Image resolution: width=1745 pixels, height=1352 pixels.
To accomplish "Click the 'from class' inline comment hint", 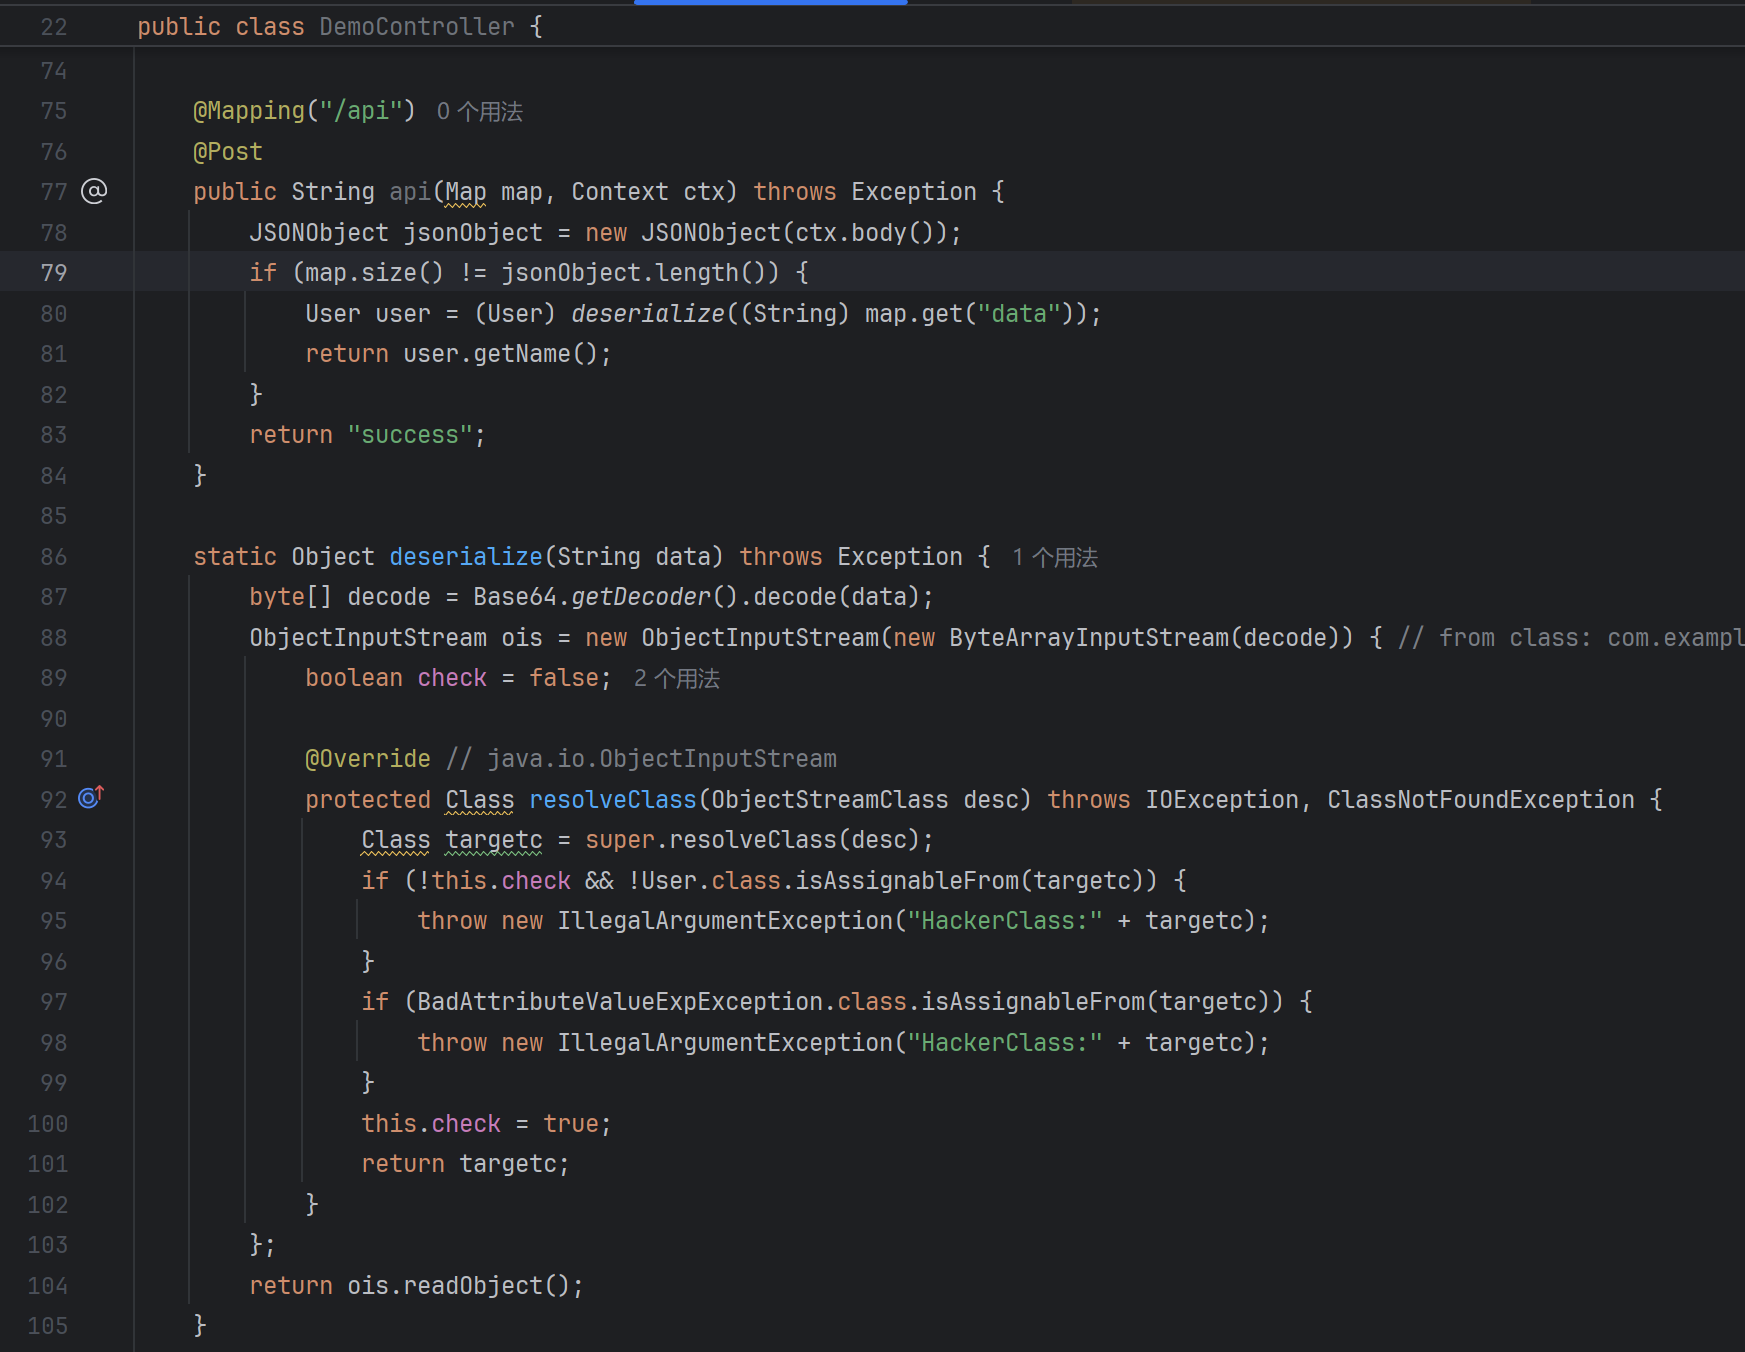I will click(1571, 638).
